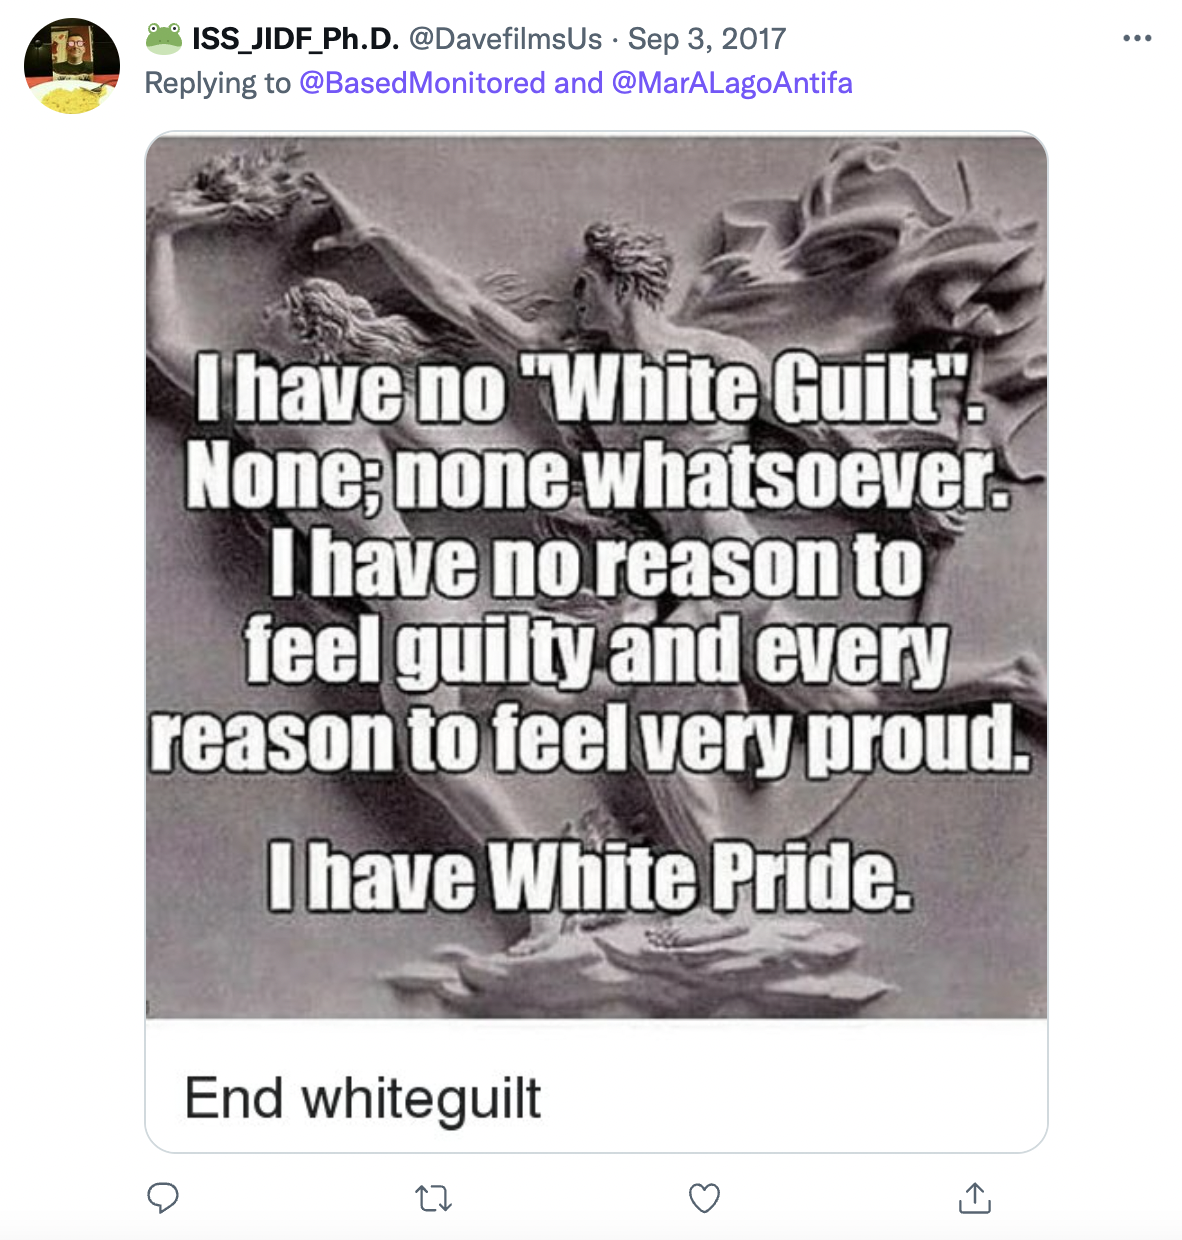Click the author's profile avatar picture

coord(72,66)
